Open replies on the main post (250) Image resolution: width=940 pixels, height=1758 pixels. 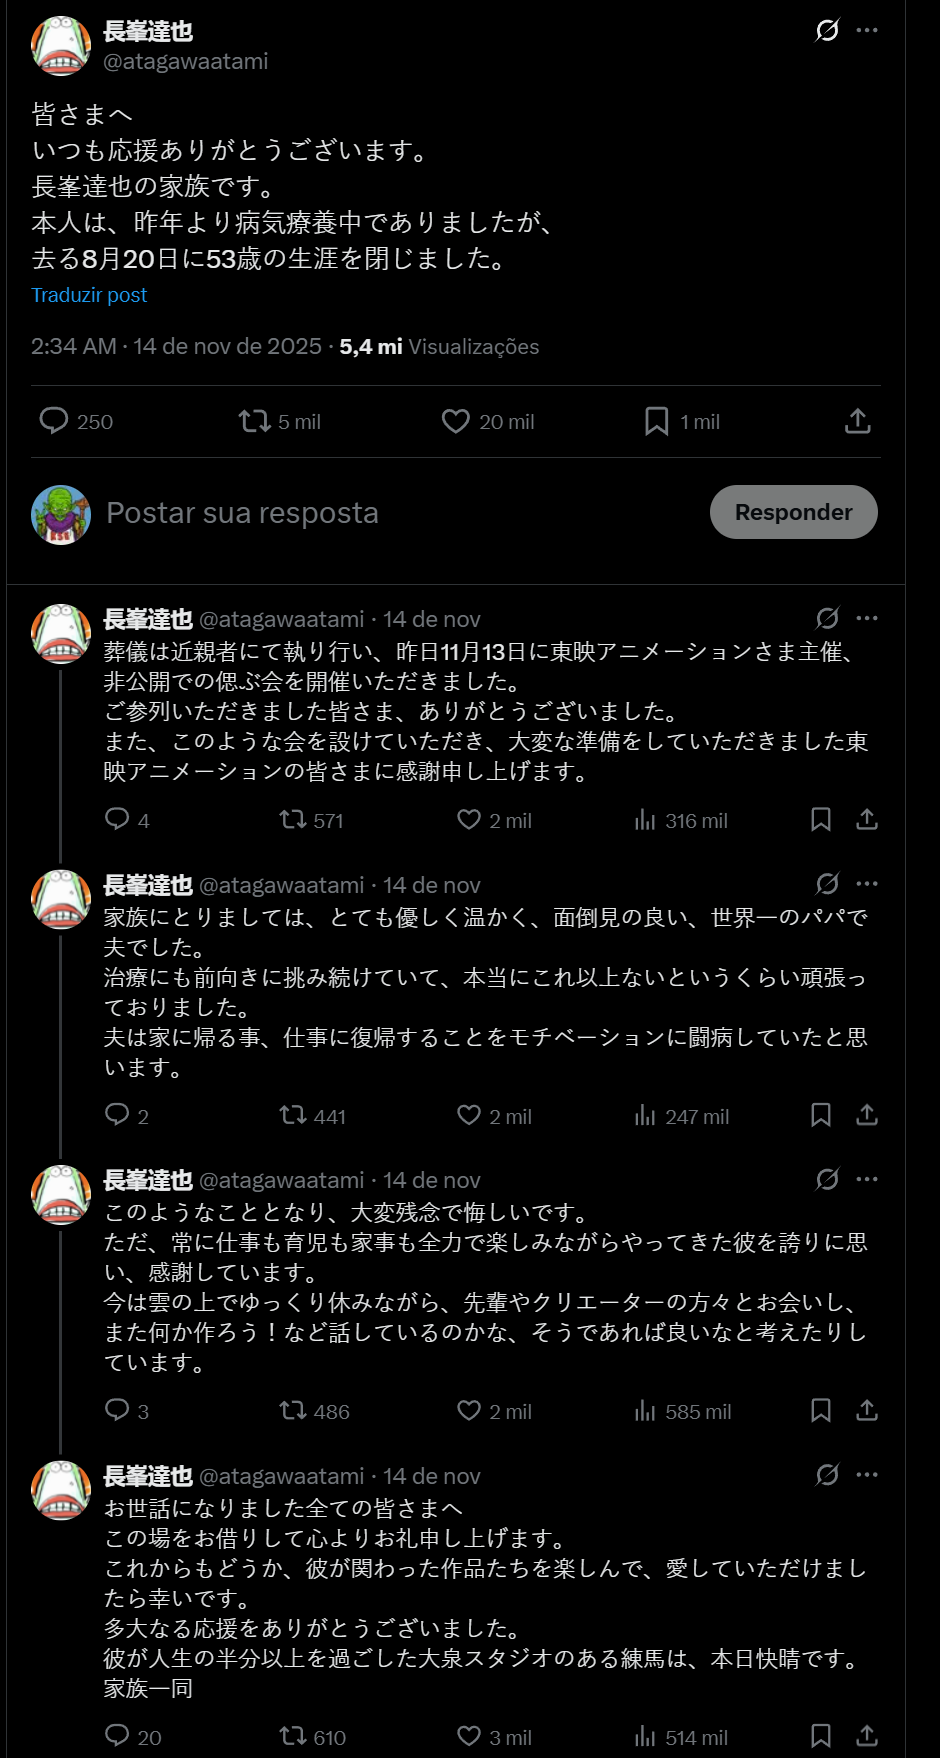pyautogui.click(x=53, y=421)
